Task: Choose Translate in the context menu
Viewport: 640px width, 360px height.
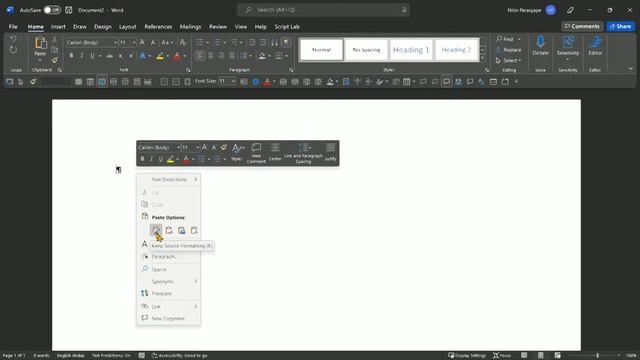Action: click(169, 293)
